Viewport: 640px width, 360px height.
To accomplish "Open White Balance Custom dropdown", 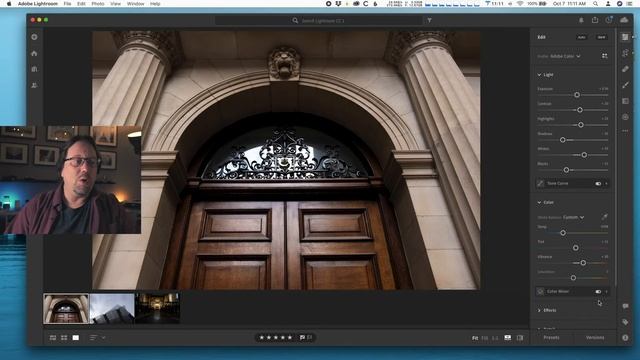I will pos(573,217).
